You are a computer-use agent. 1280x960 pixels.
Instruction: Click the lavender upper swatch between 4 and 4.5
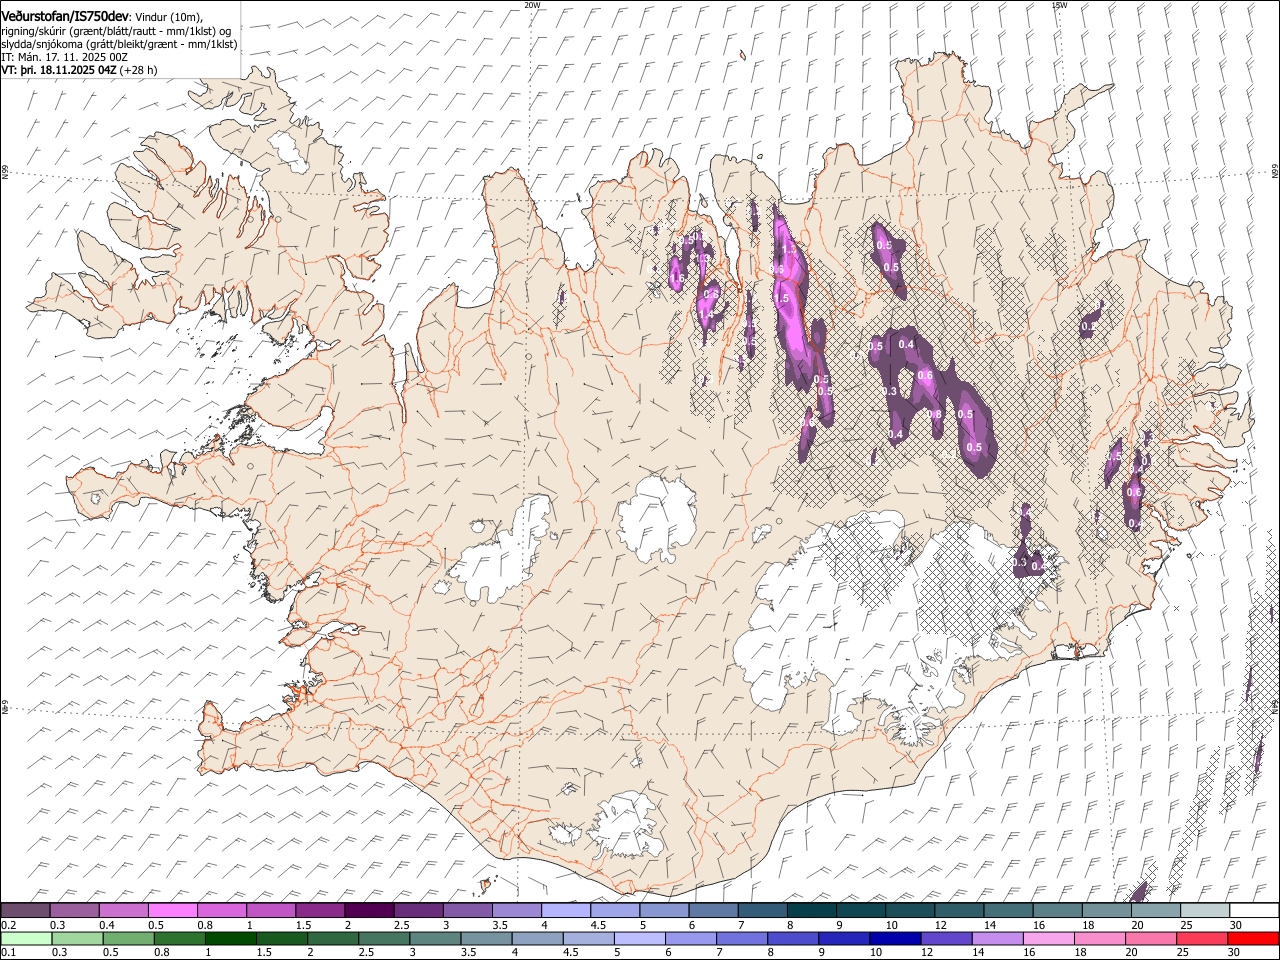click(565, 910)
